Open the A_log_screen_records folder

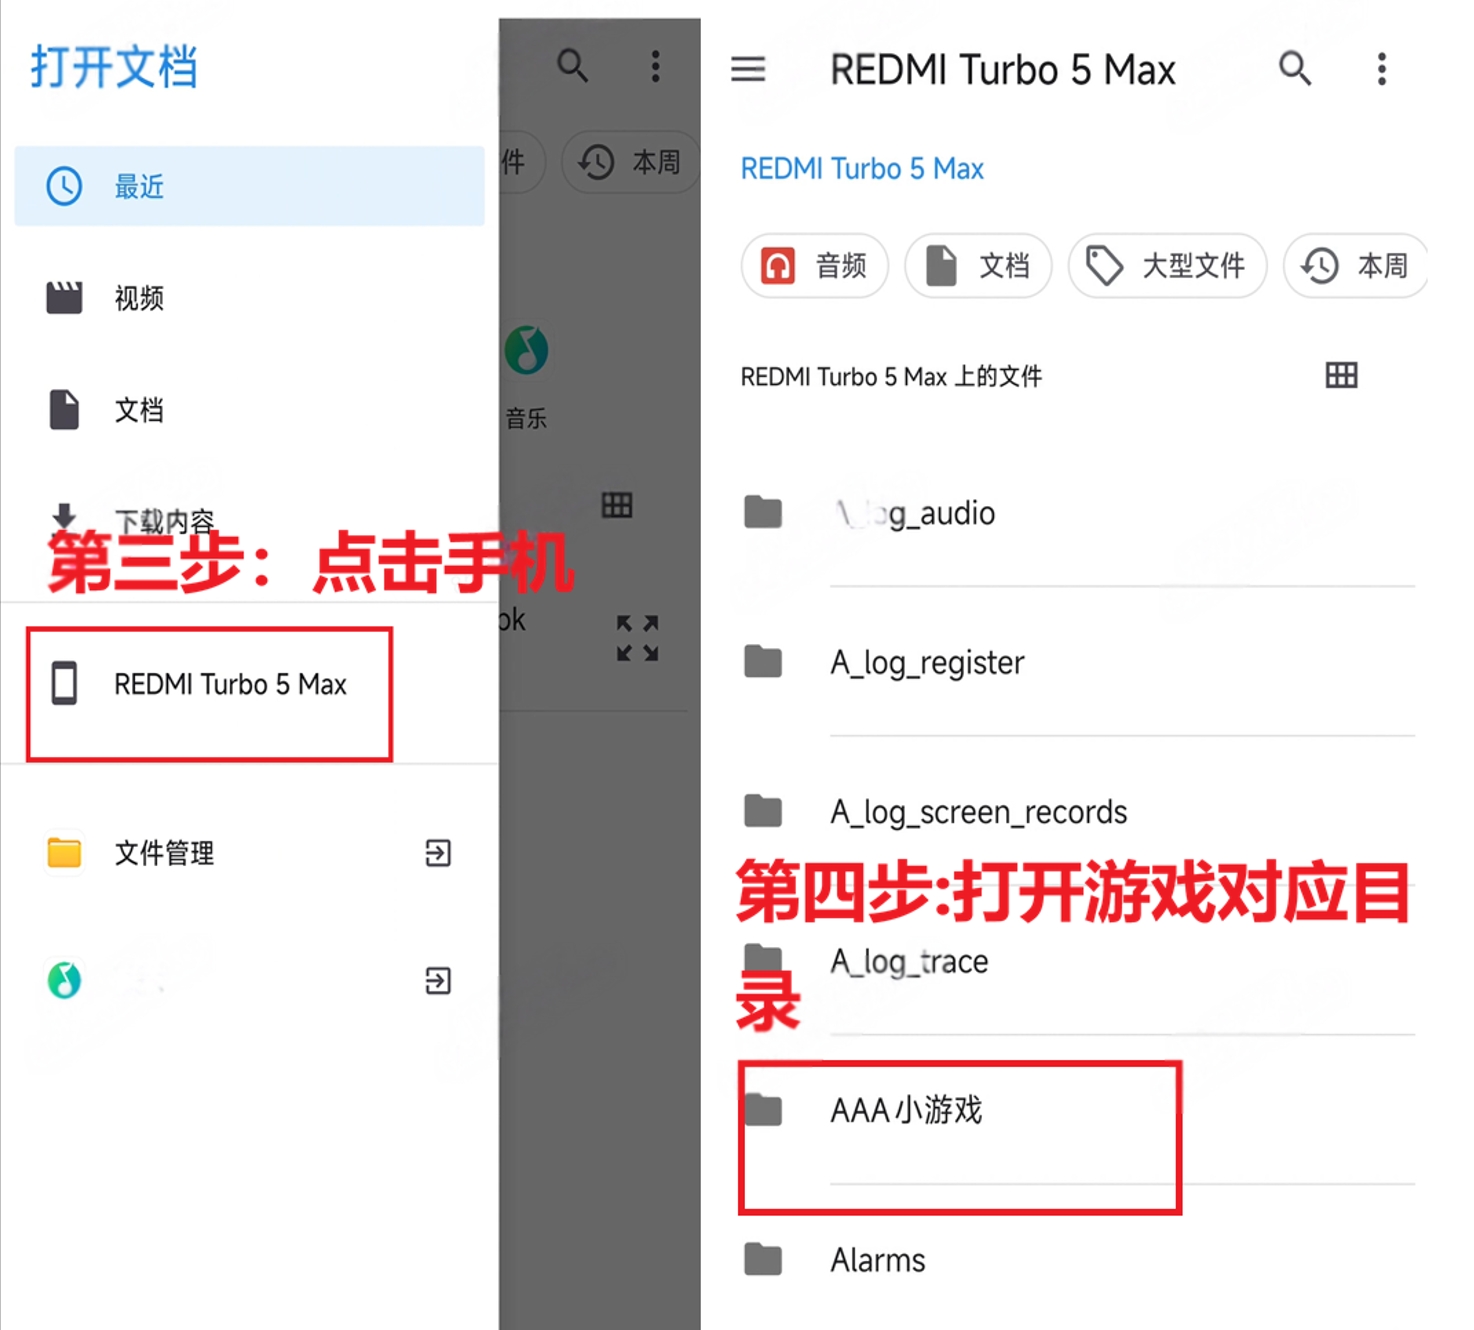[x=977, y=812]
